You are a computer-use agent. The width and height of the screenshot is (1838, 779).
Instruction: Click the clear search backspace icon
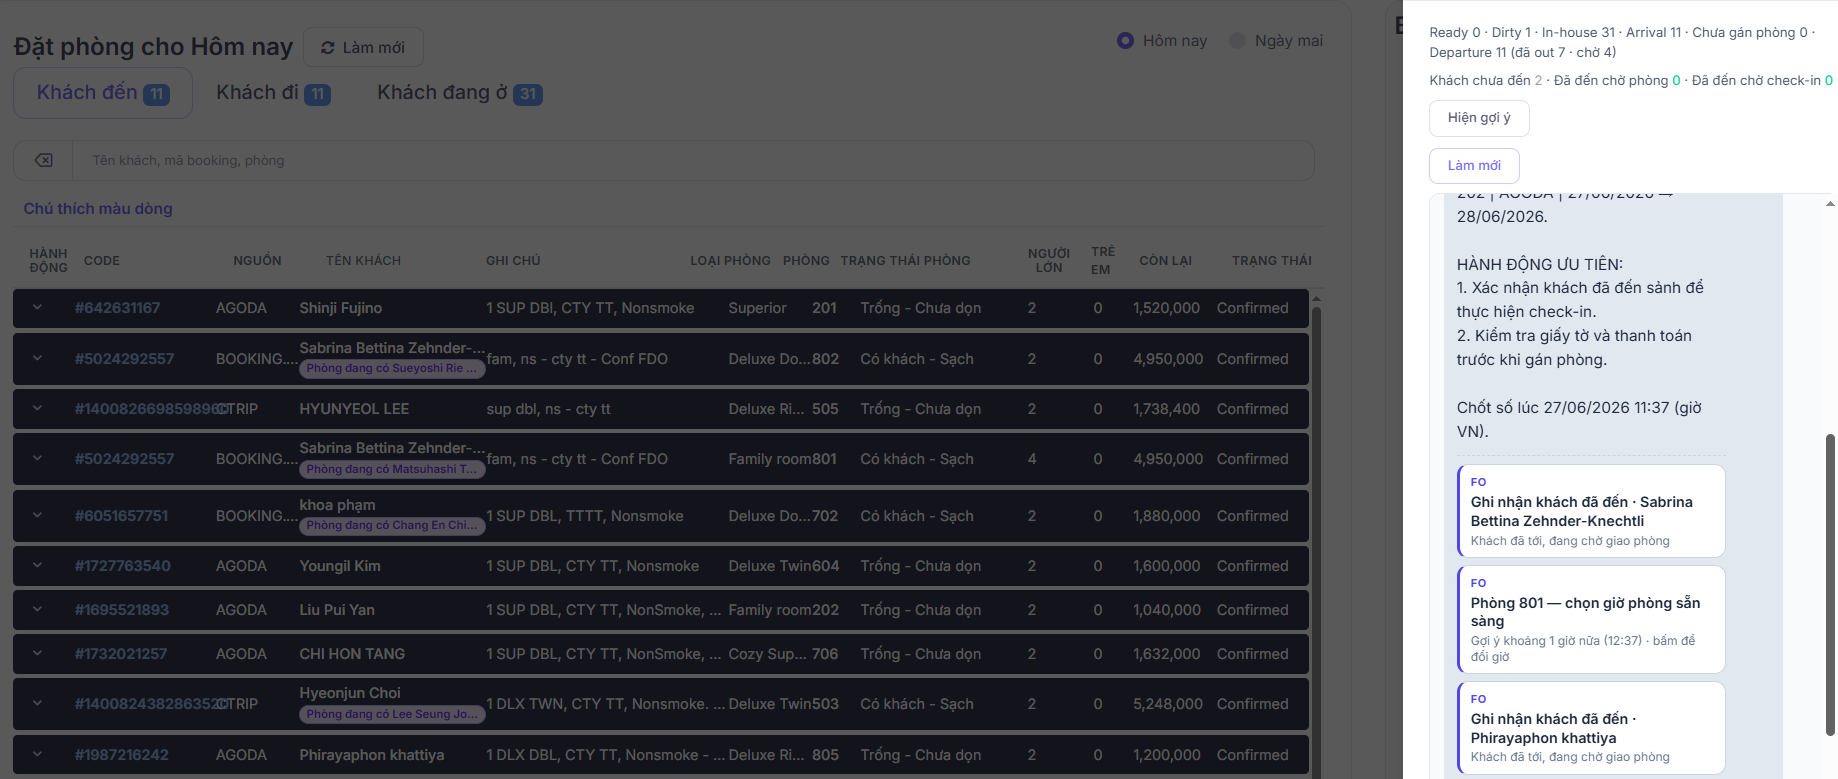(x=43, y=160)
